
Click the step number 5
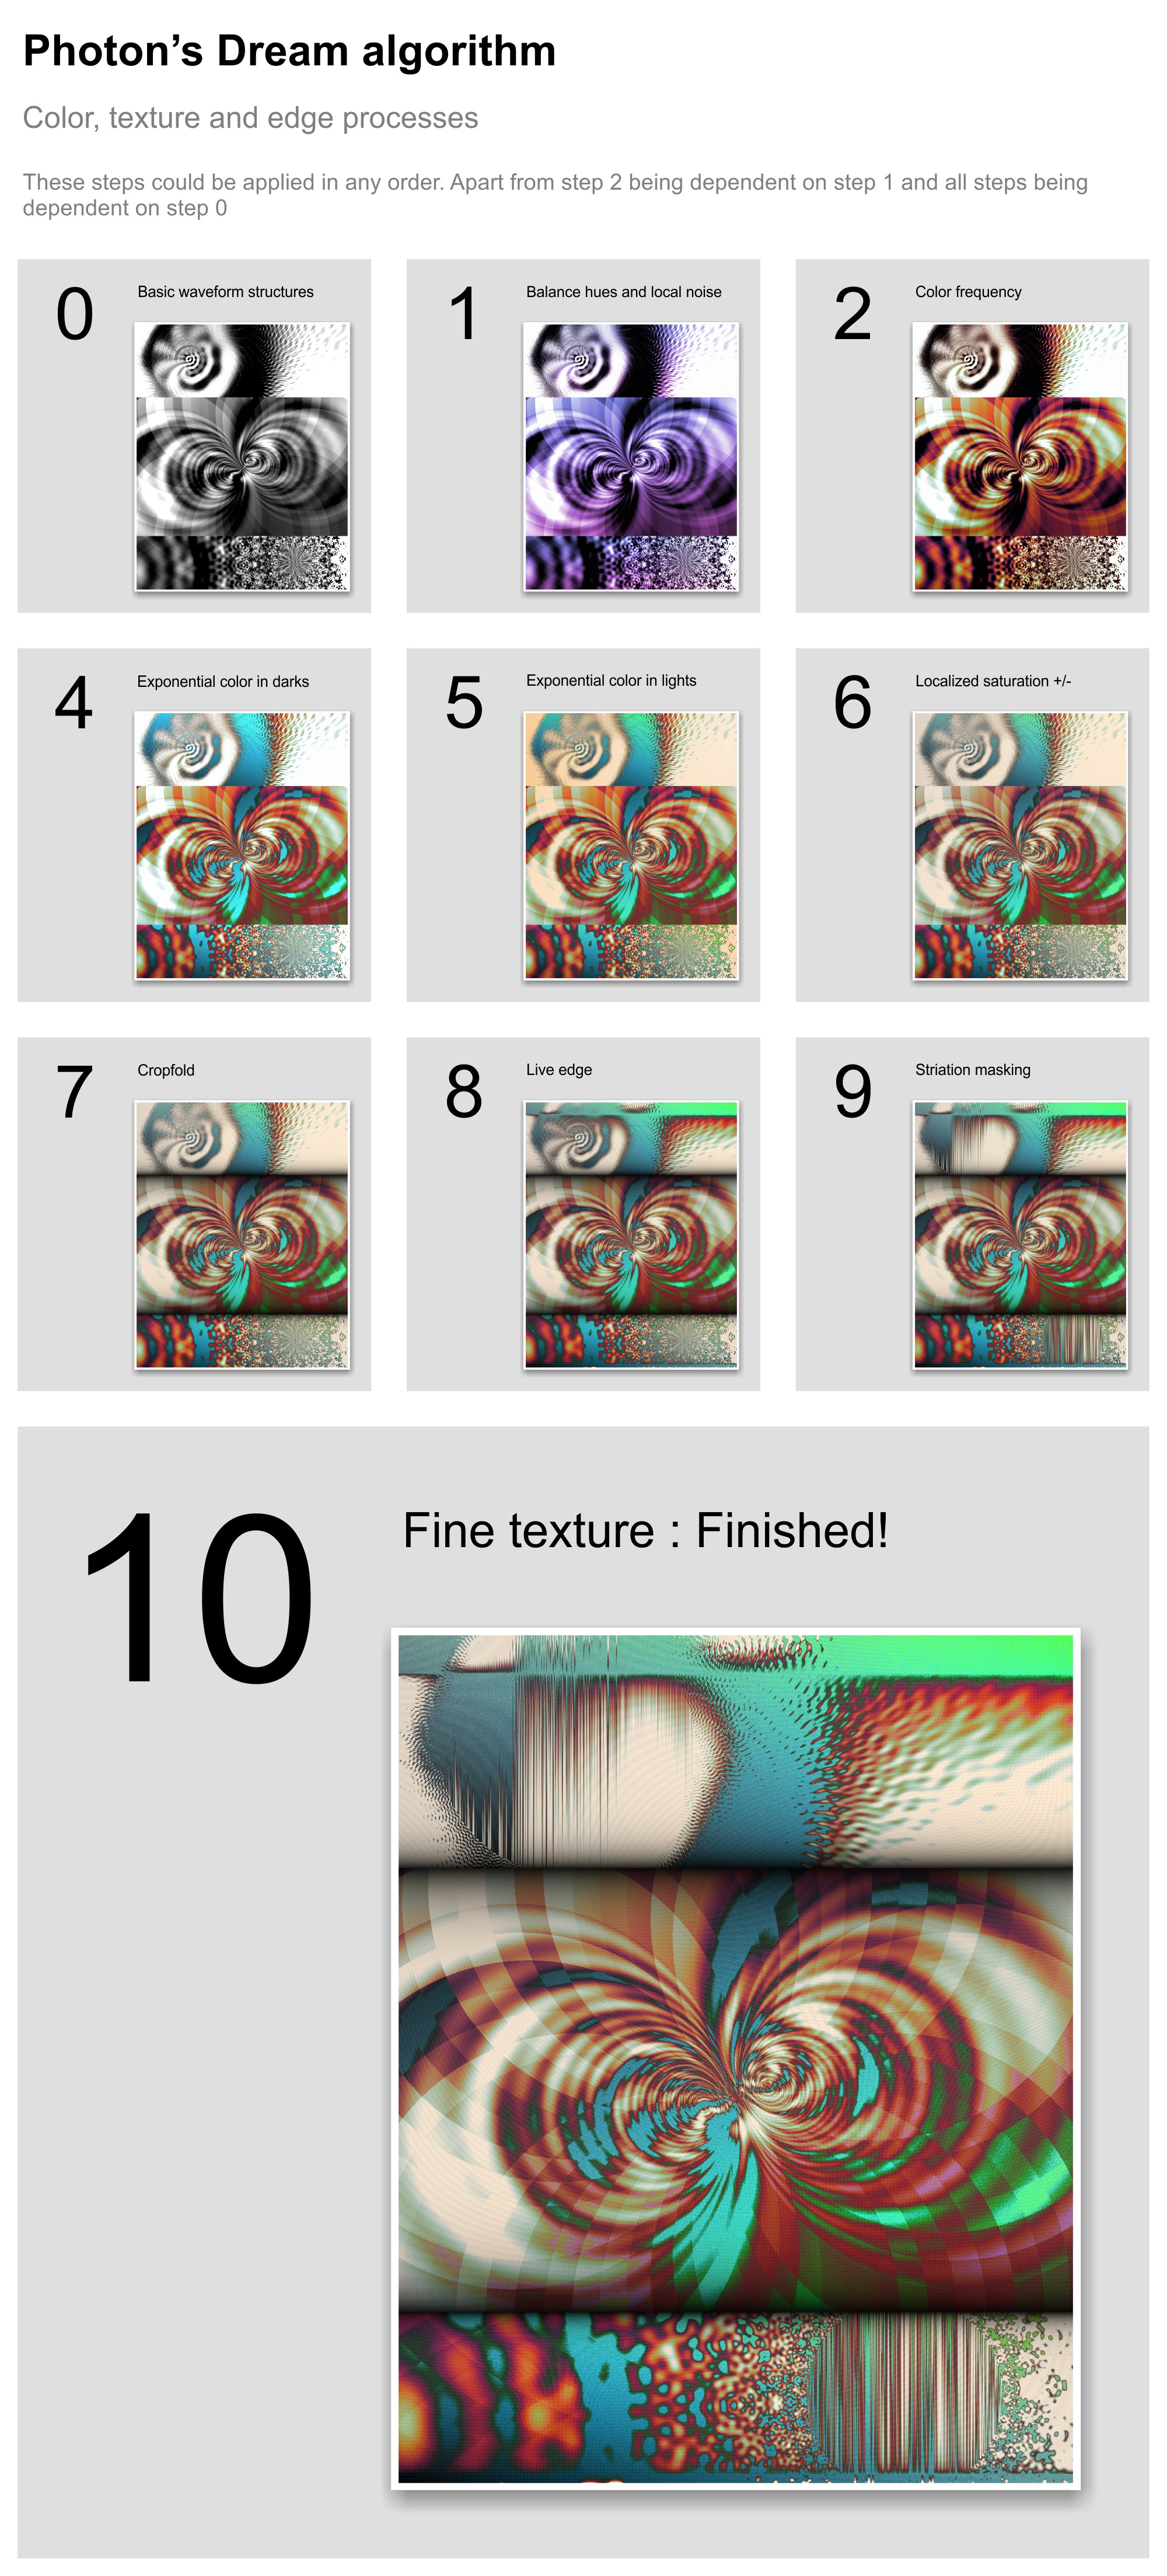pos(464,703)
